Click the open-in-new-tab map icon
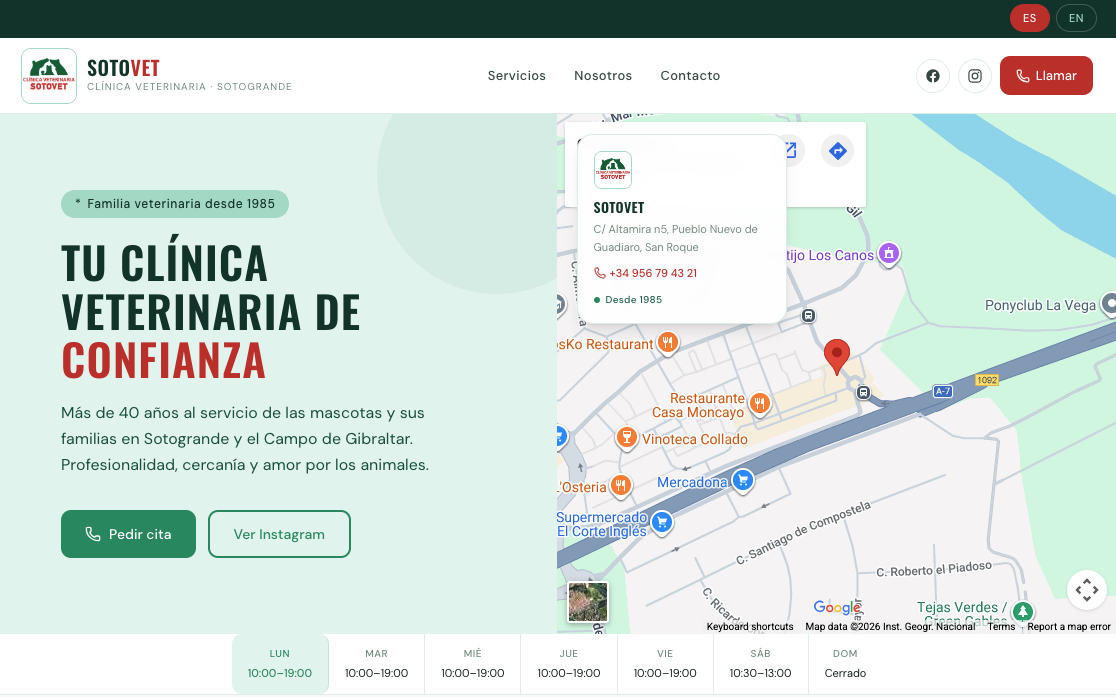The height and width of the screenshot is (697, 1116). (789, 150)
